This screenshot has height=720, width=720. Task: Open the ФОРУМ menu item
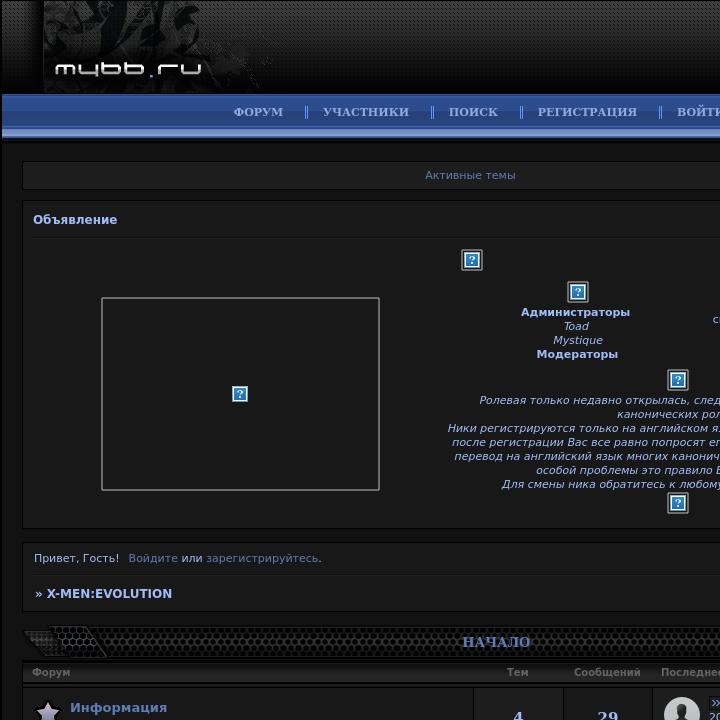pyautogui.click(x=258, y=112)
